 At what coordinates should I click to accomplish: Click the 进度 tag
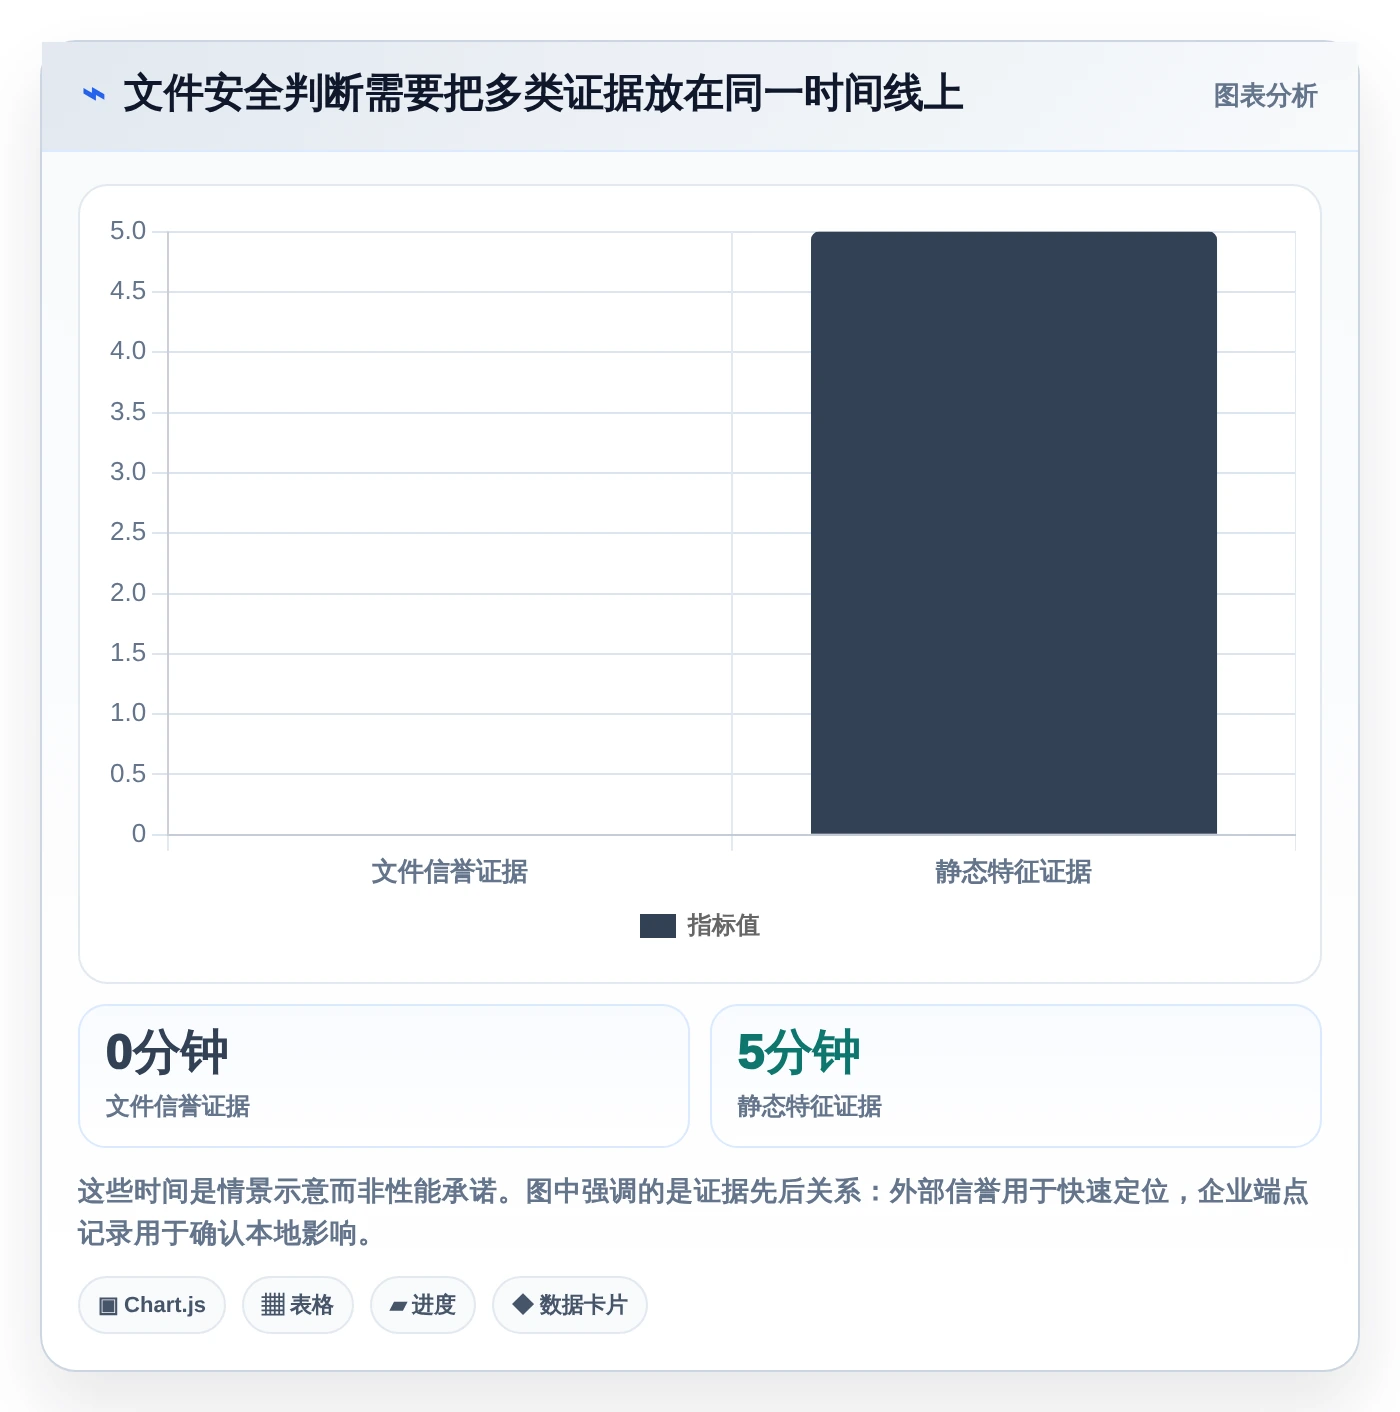pyautogui.click(x=423, y=1305)
